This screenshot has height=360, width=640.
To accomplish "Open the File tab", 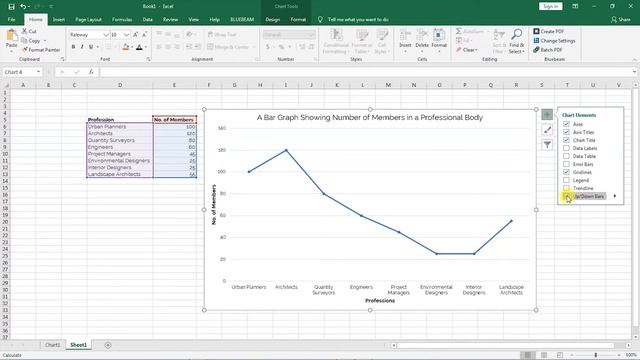I will pos(11,19).
